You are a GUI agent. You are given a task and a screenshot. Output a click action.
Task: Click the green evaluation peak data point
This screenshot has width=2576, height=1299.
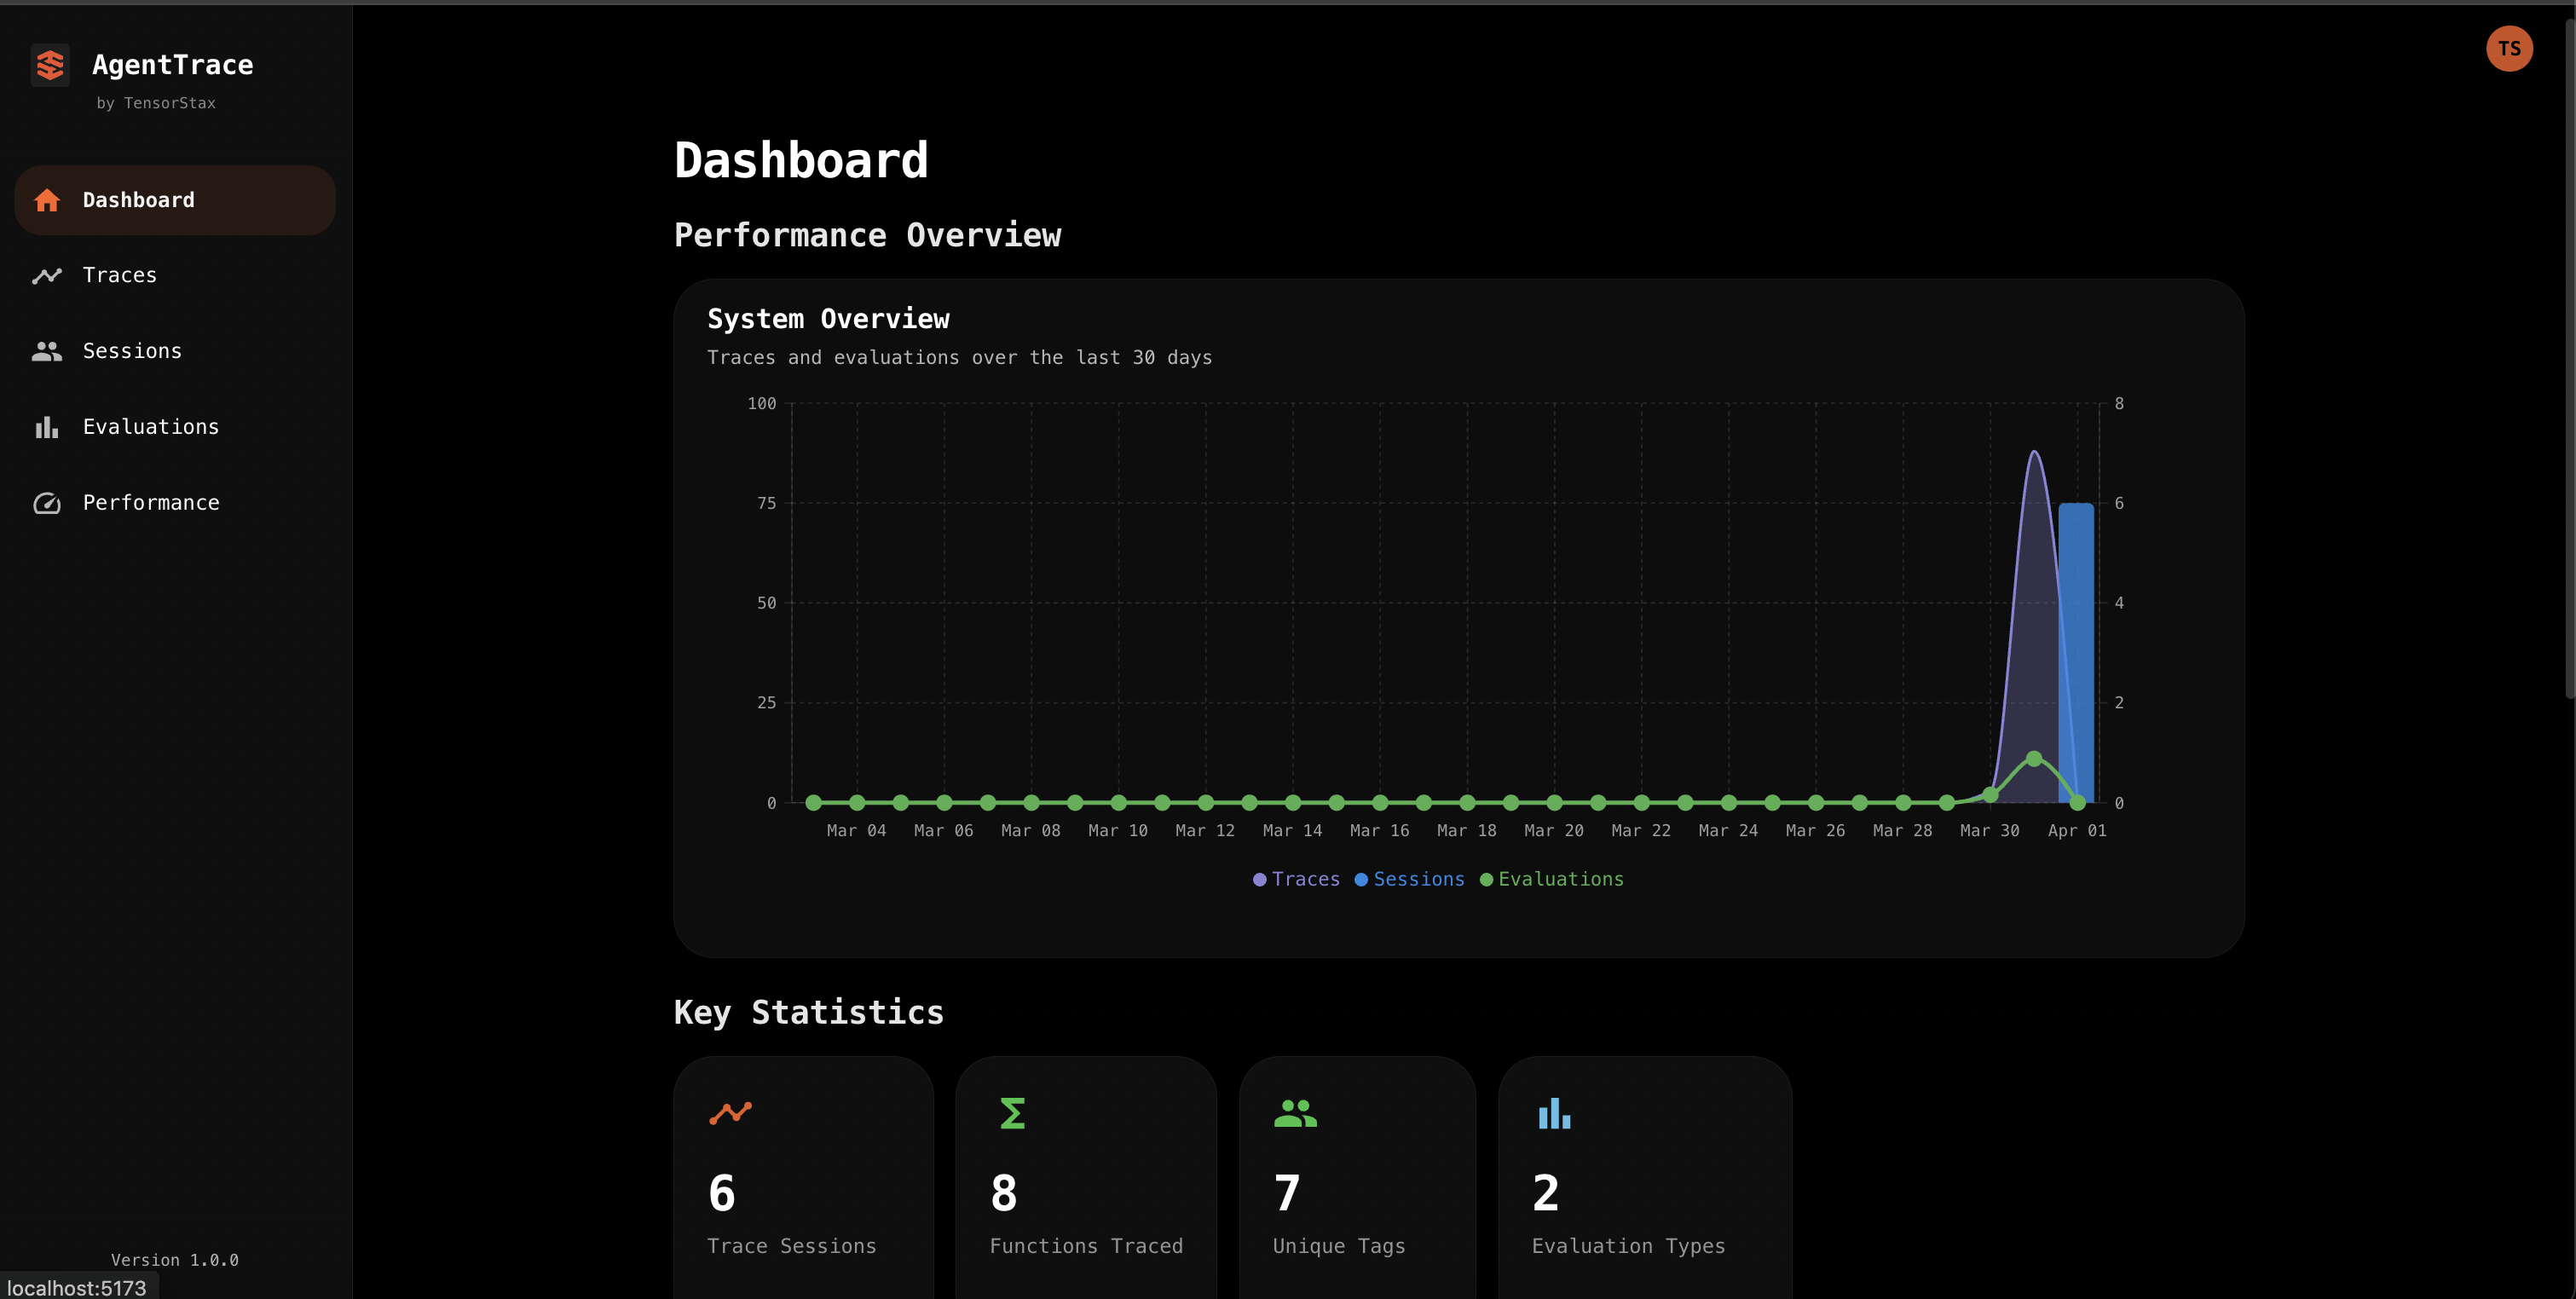tap(2033, 759)
